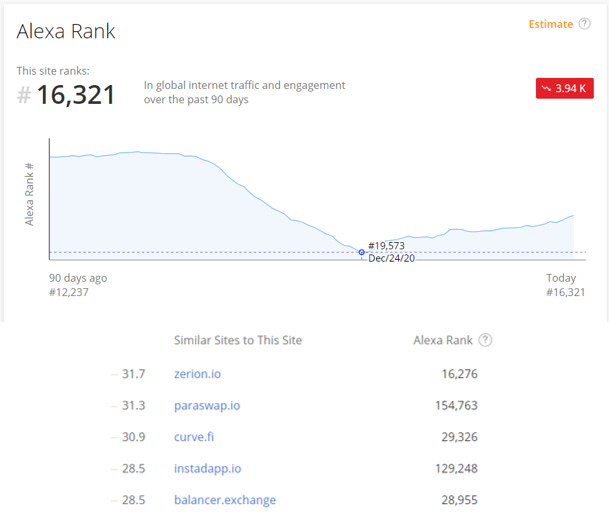Open the curve.fi similar site link
Image resolution: width=609 pixels, height=524 pixels.
pyautogui.click(x=194, y=437)
